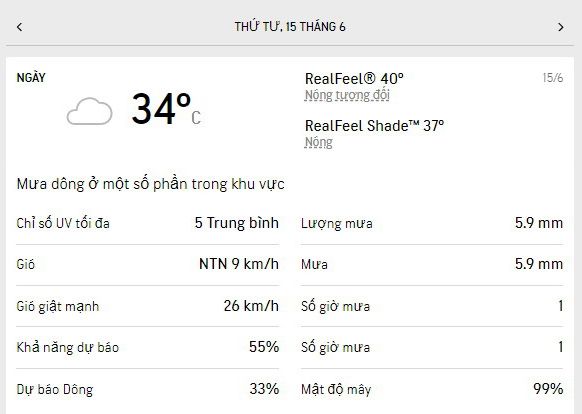Select the Chỉ số UV tối đa row
Viewport: 582px width, 414px height.
[147, 224]
